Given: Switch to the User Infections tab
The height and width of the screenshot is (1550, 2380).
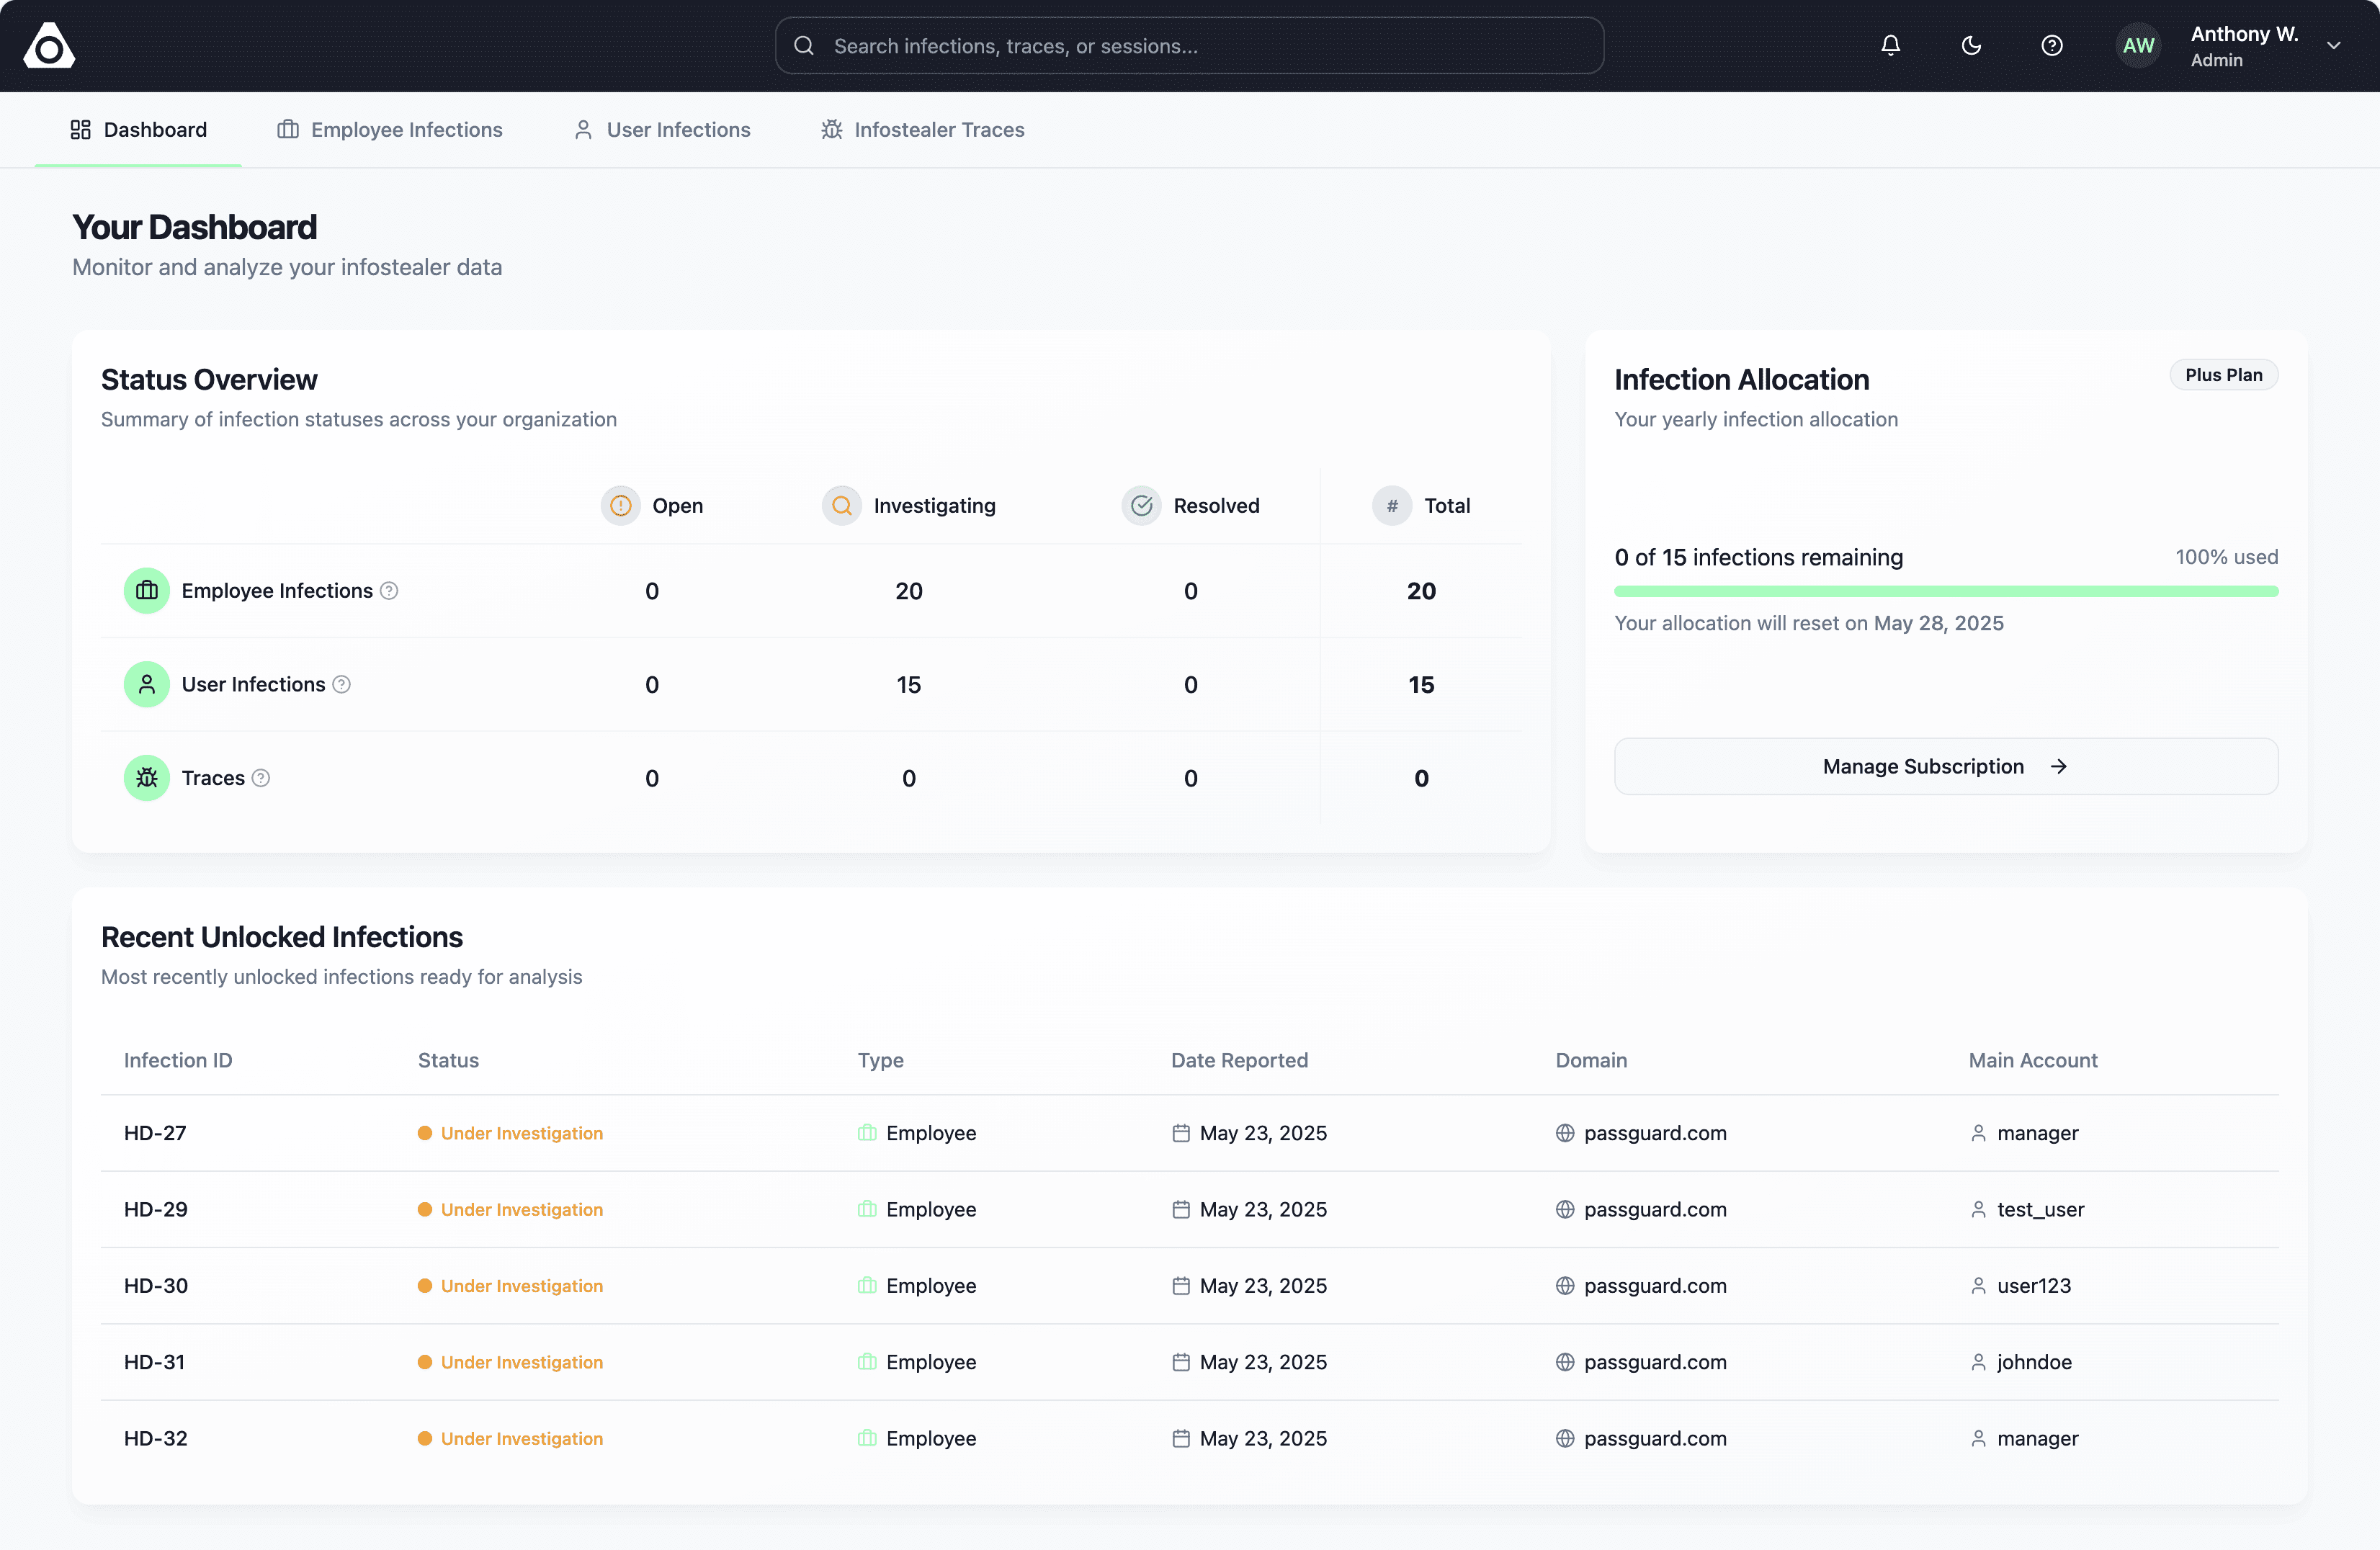Looking at the screenshot, I should (x=662, y=130).
